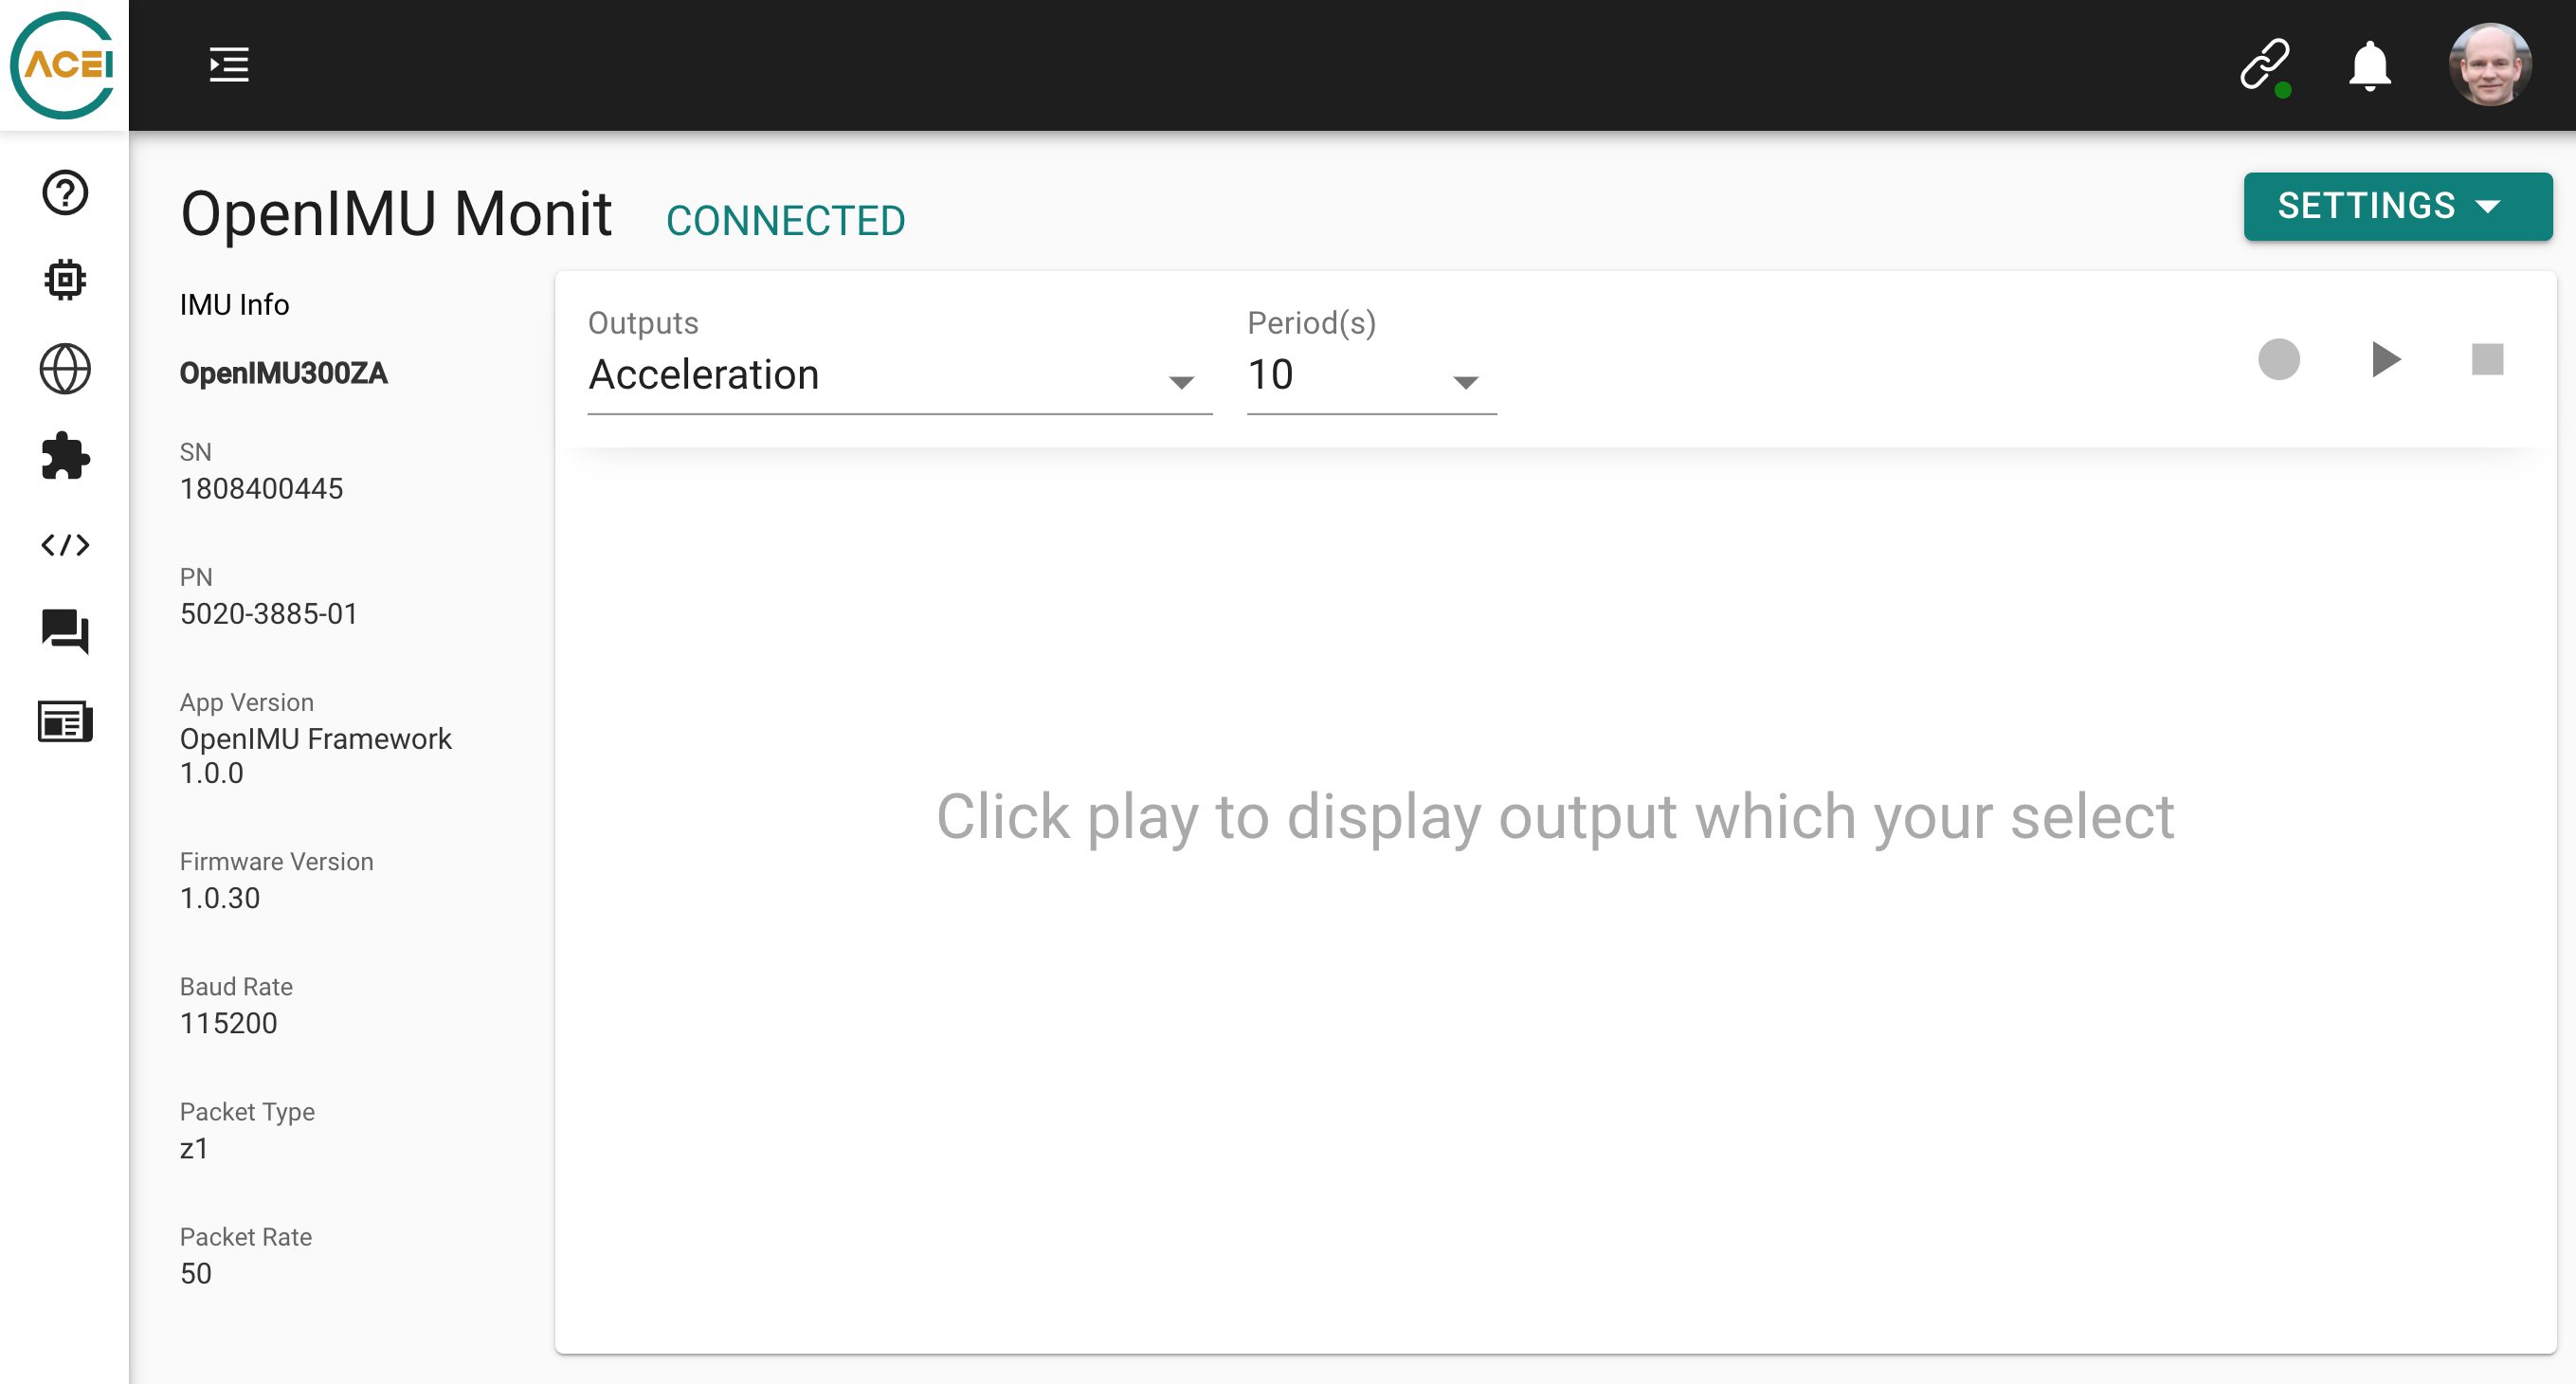Click the packet type value z1

tap(194, 1148)
